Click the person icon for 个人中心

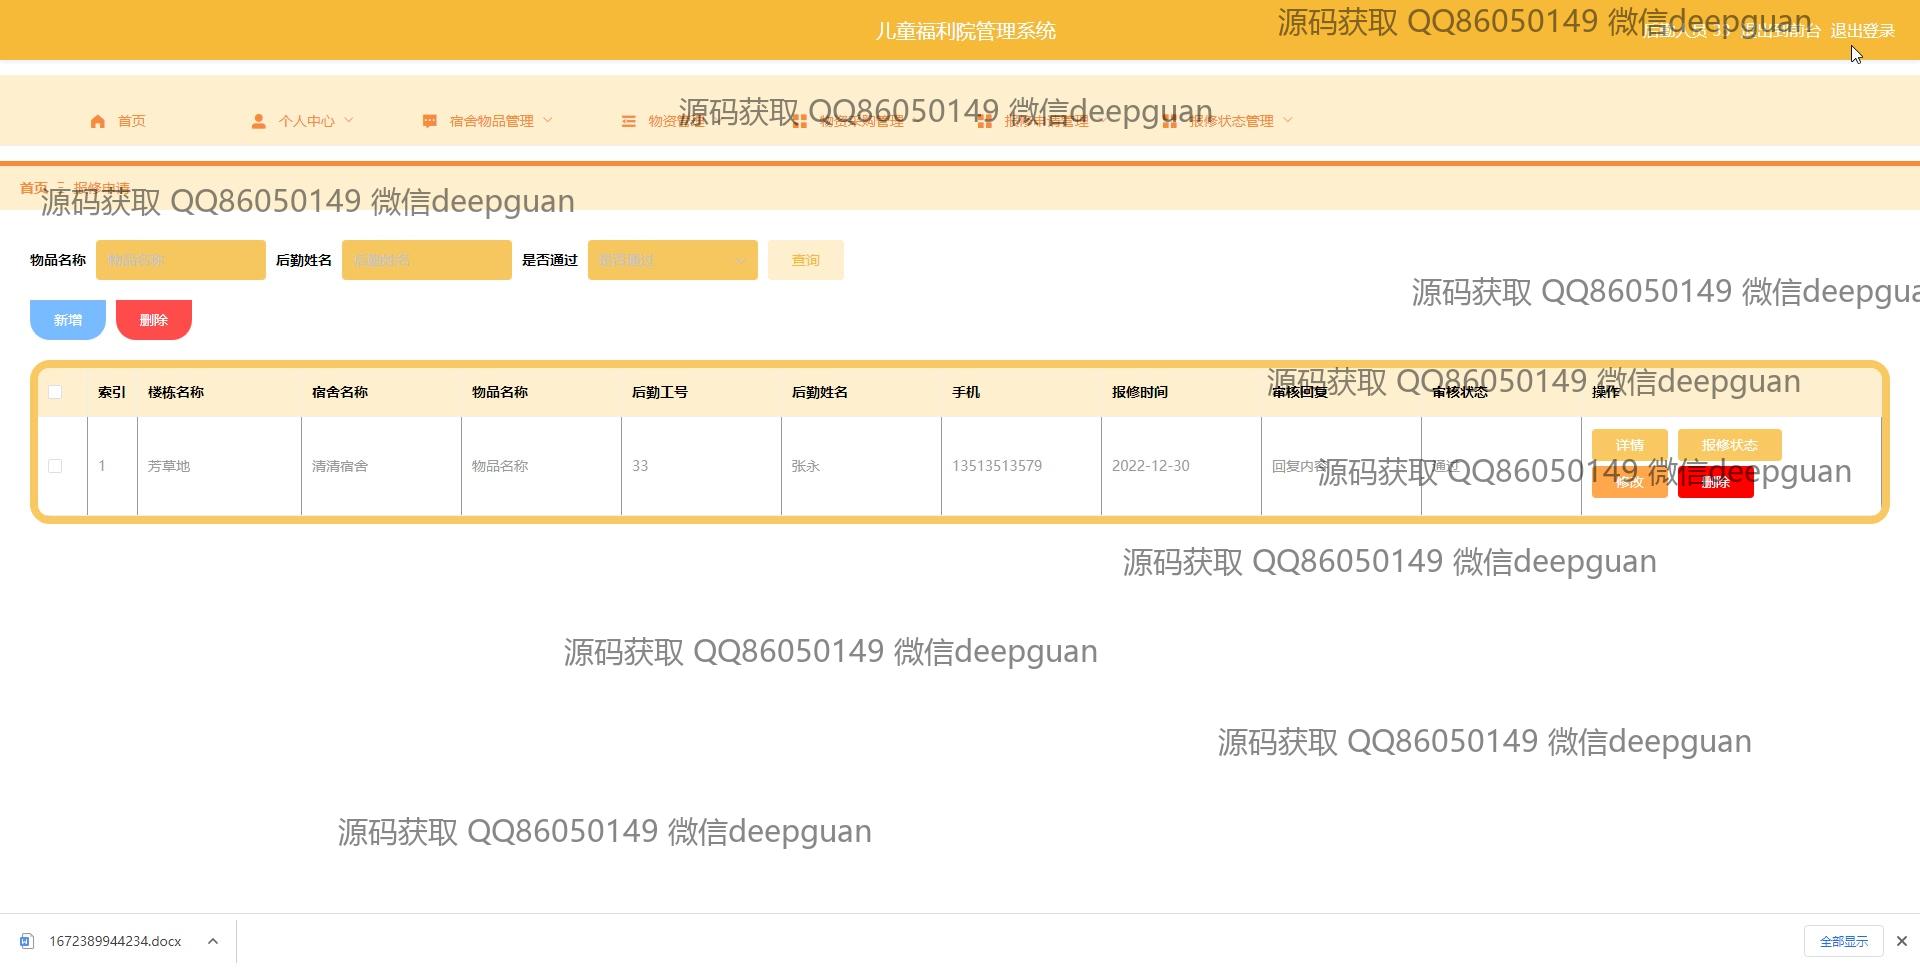click(x=258, y=121)
